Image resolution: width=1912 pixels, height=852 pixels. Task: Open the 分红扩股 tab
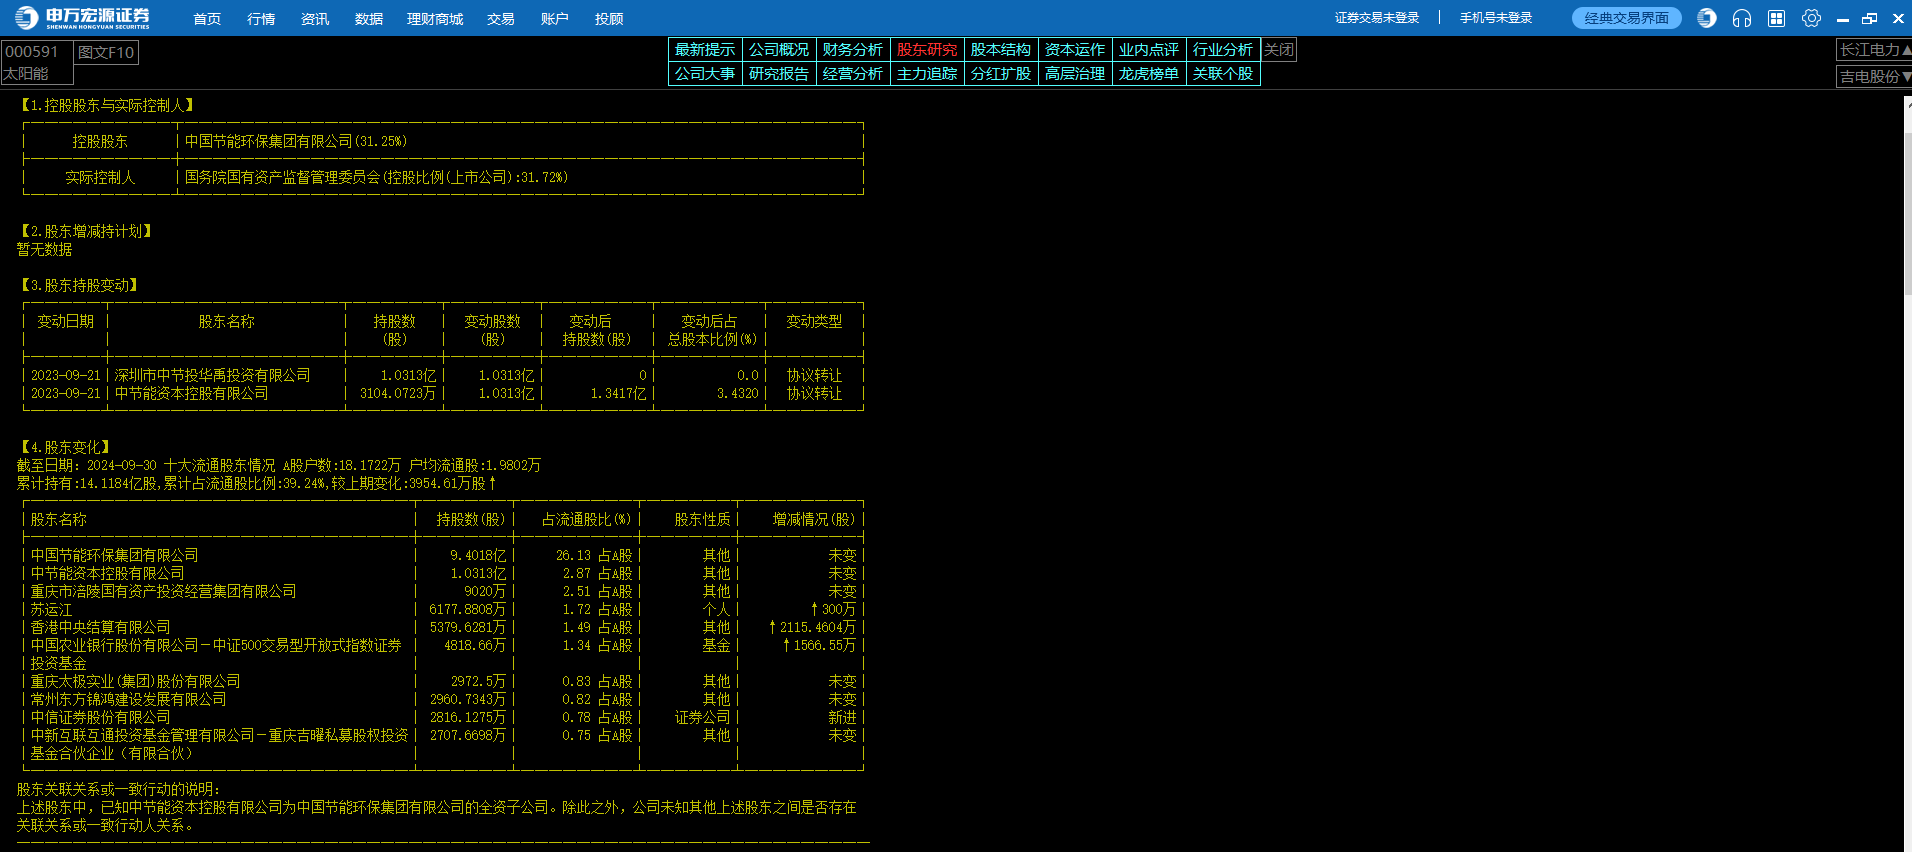[1001, 73]
